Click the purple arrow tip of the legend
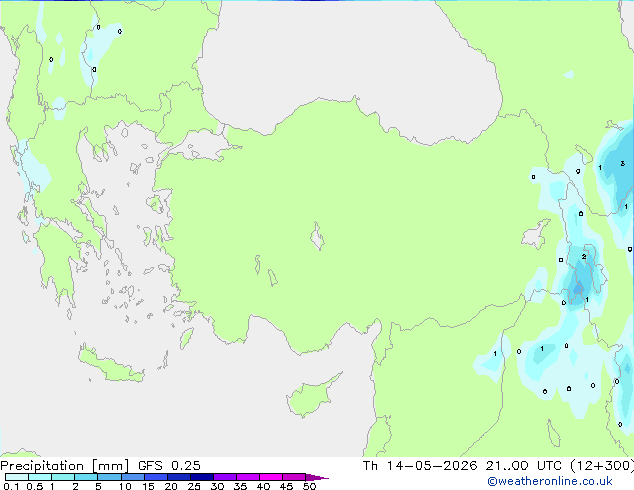This screenshot has width=634, height=490. (317, 477)
